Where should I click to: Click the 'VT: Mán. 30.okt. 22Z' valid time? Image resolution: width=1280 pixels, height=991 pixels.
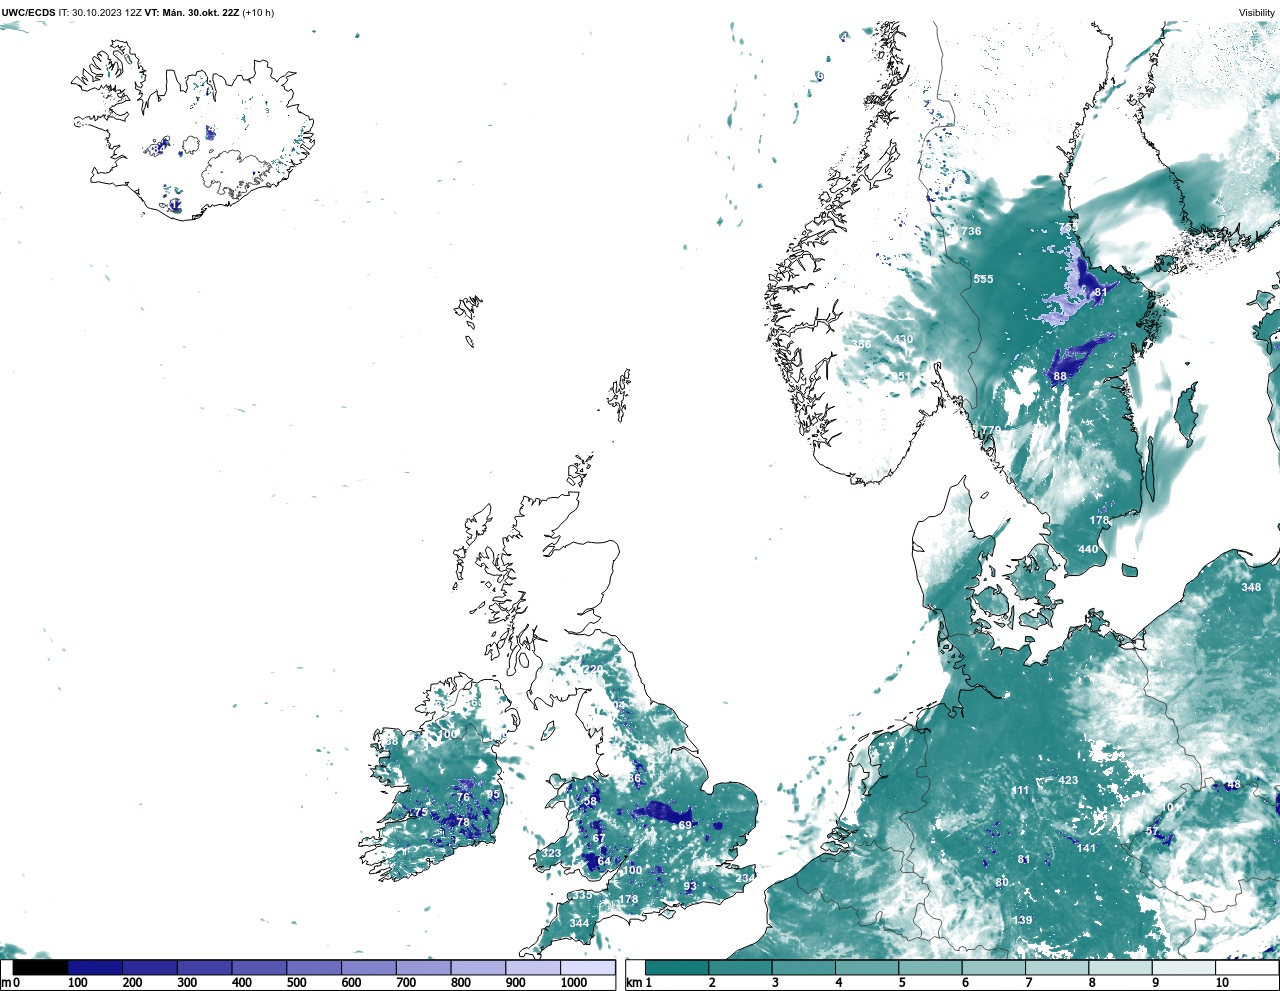click(x=192, y=13)
